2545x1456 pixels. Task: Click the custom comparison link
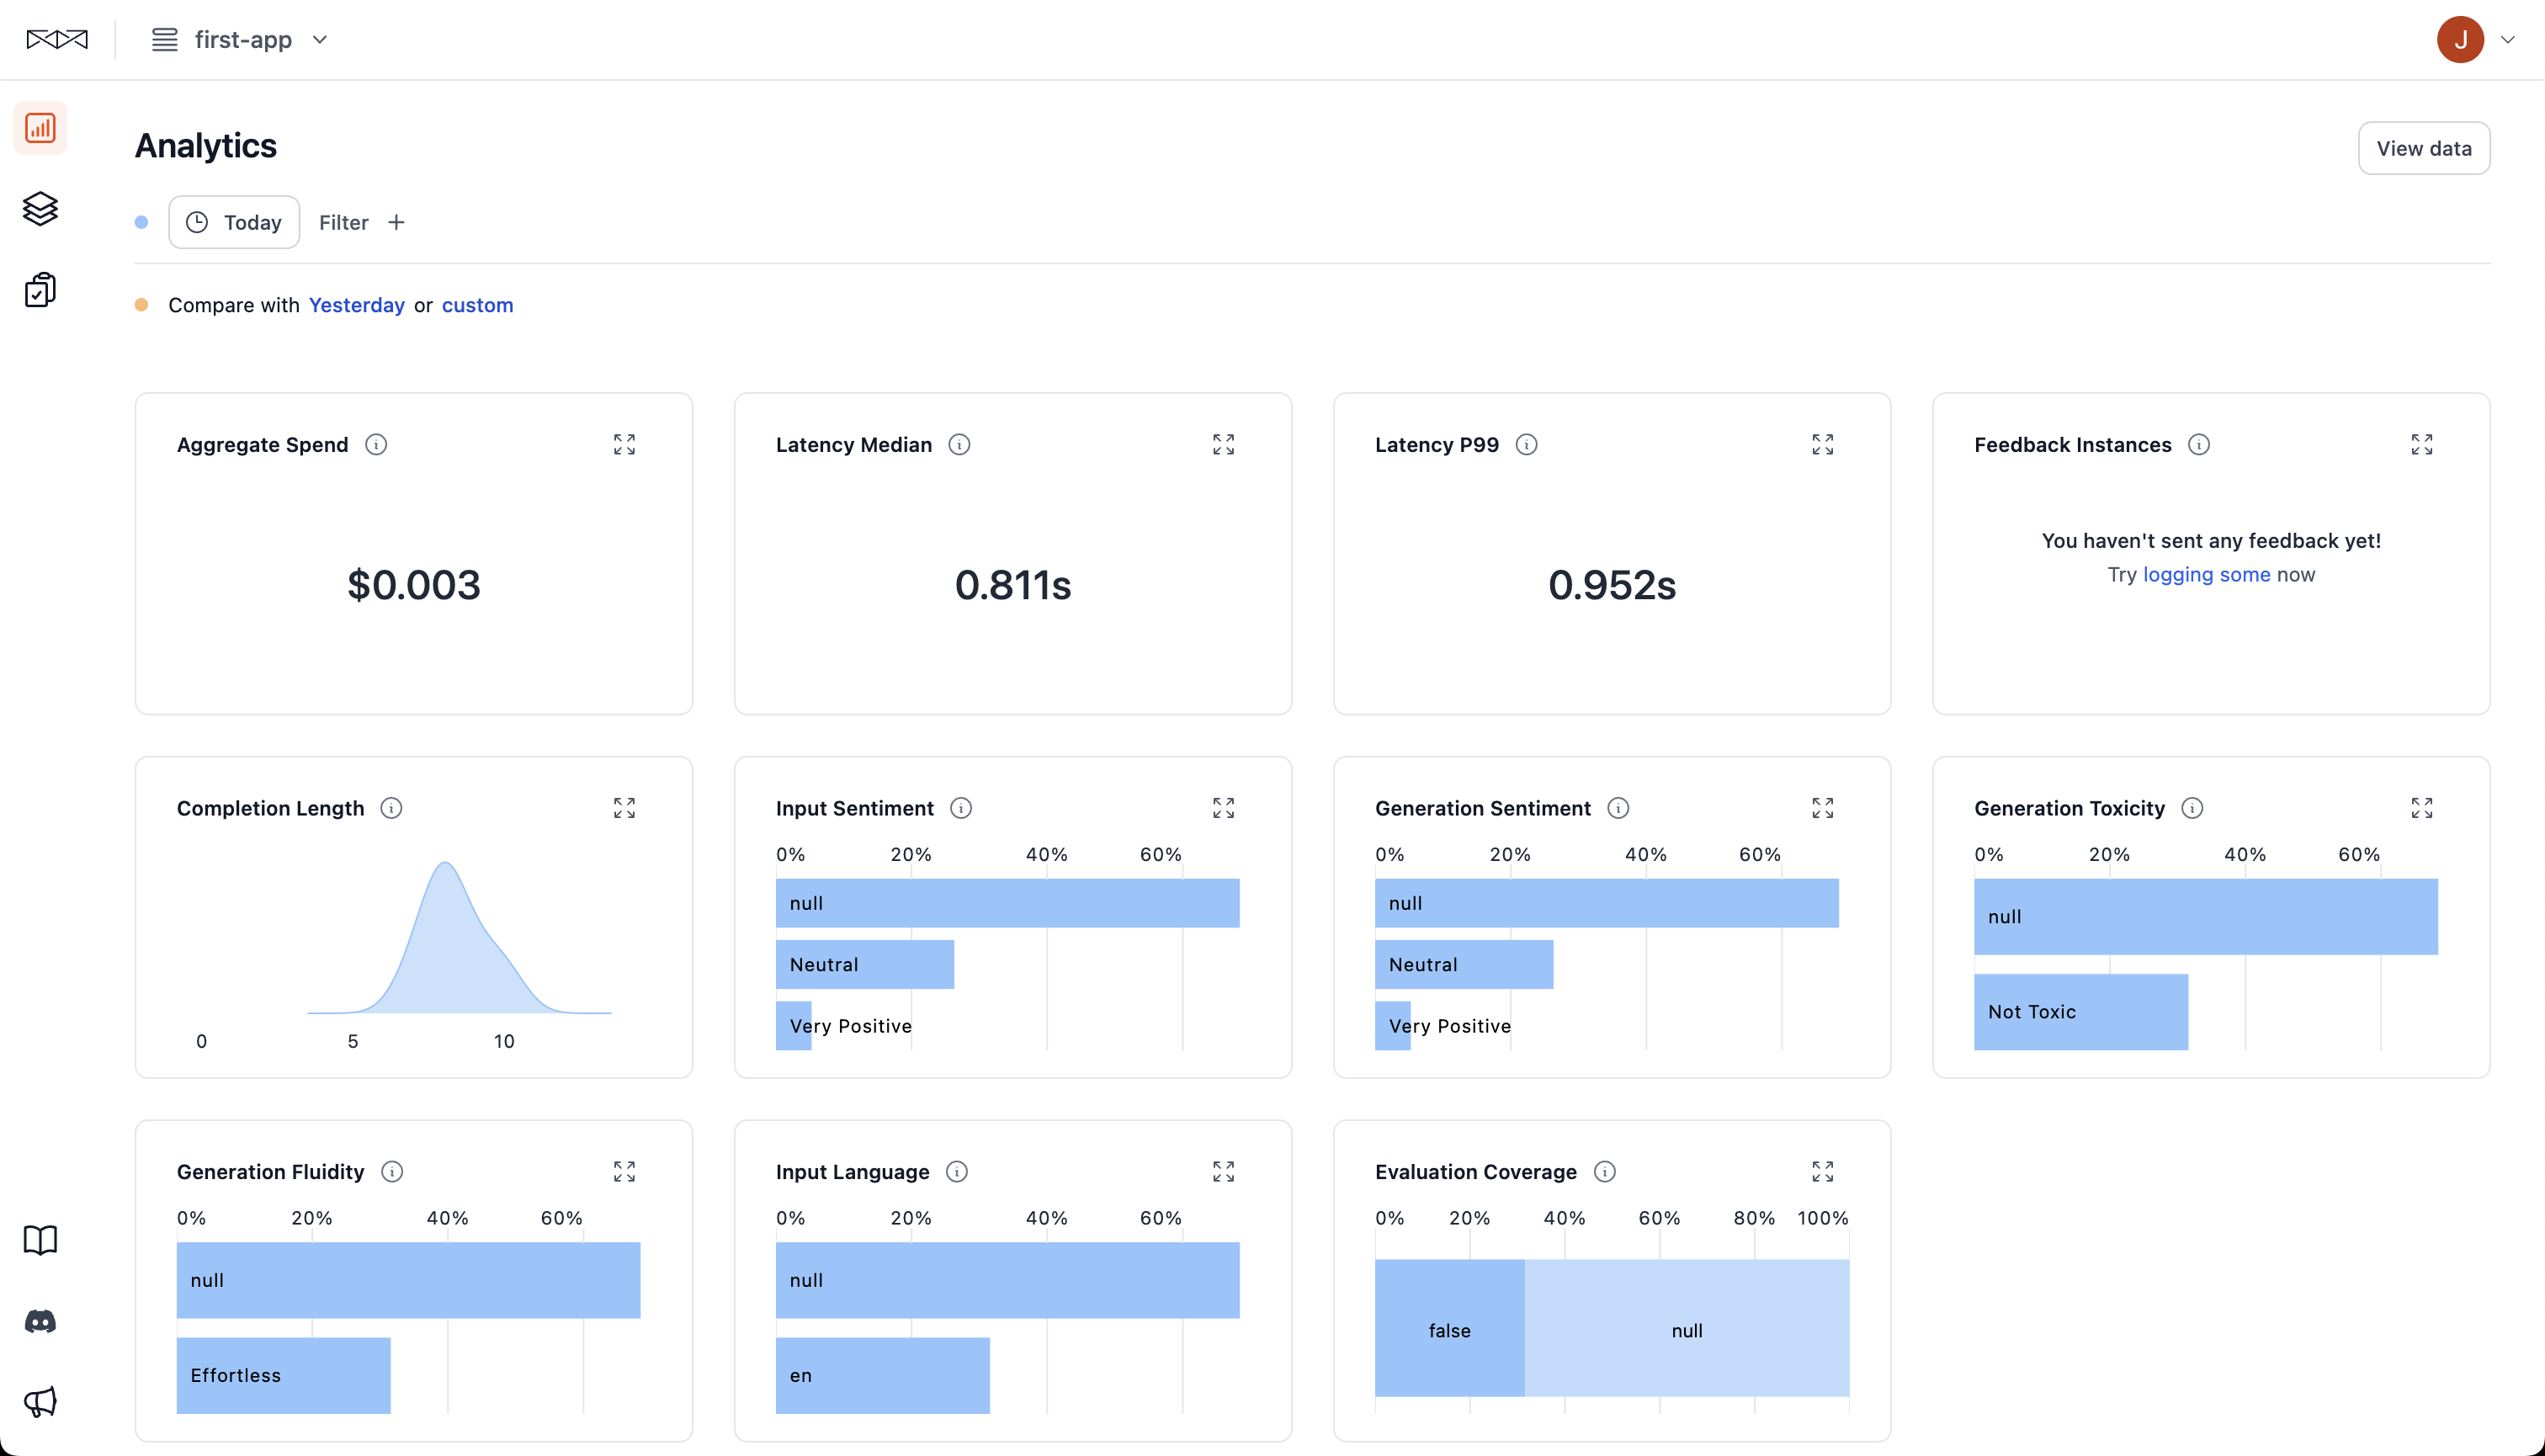click(477, 305)
